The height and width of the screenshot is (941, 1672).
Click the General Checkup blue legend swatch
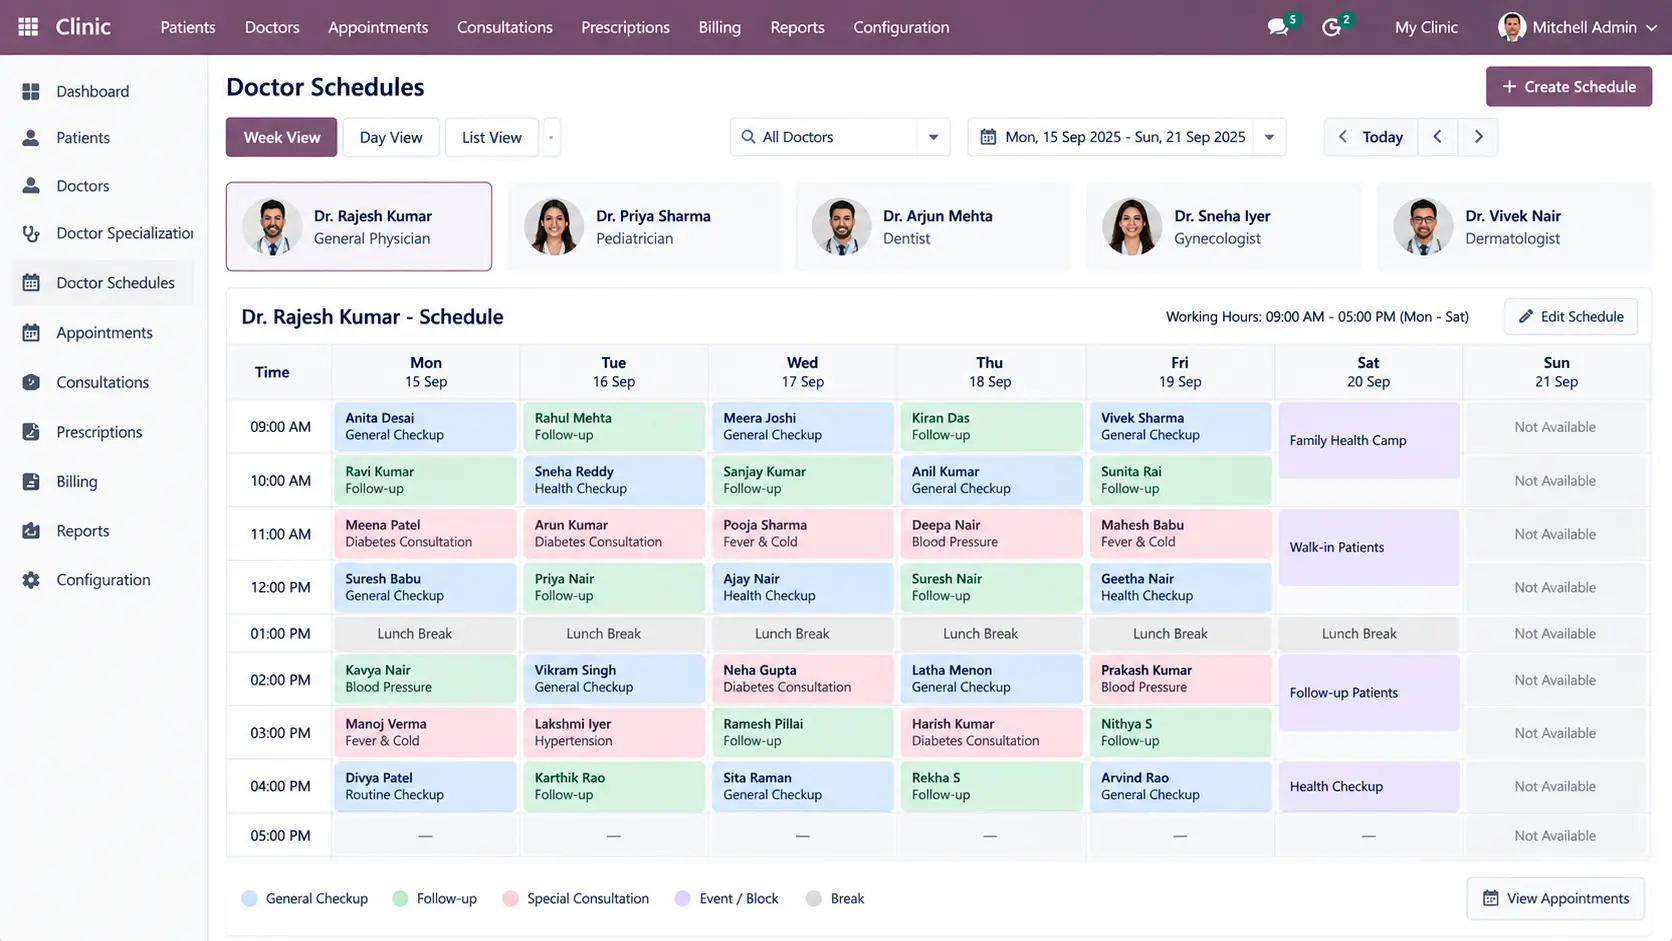250,898
